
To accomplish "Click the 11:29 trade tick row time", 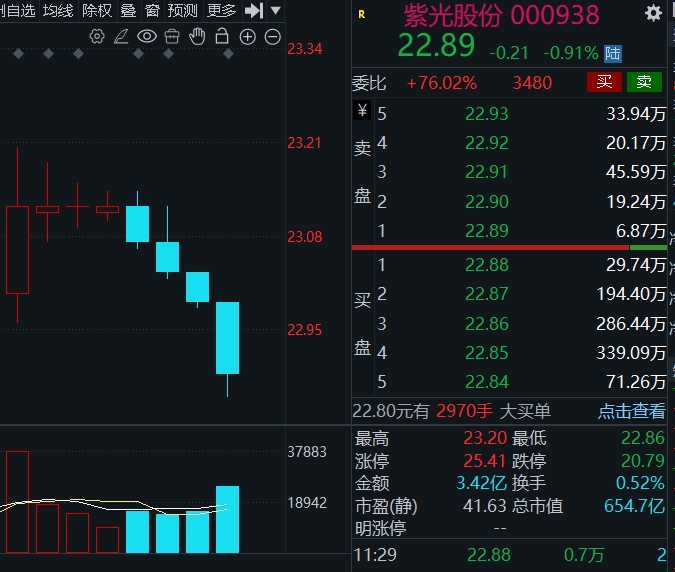I will click(x=375, y=555).
